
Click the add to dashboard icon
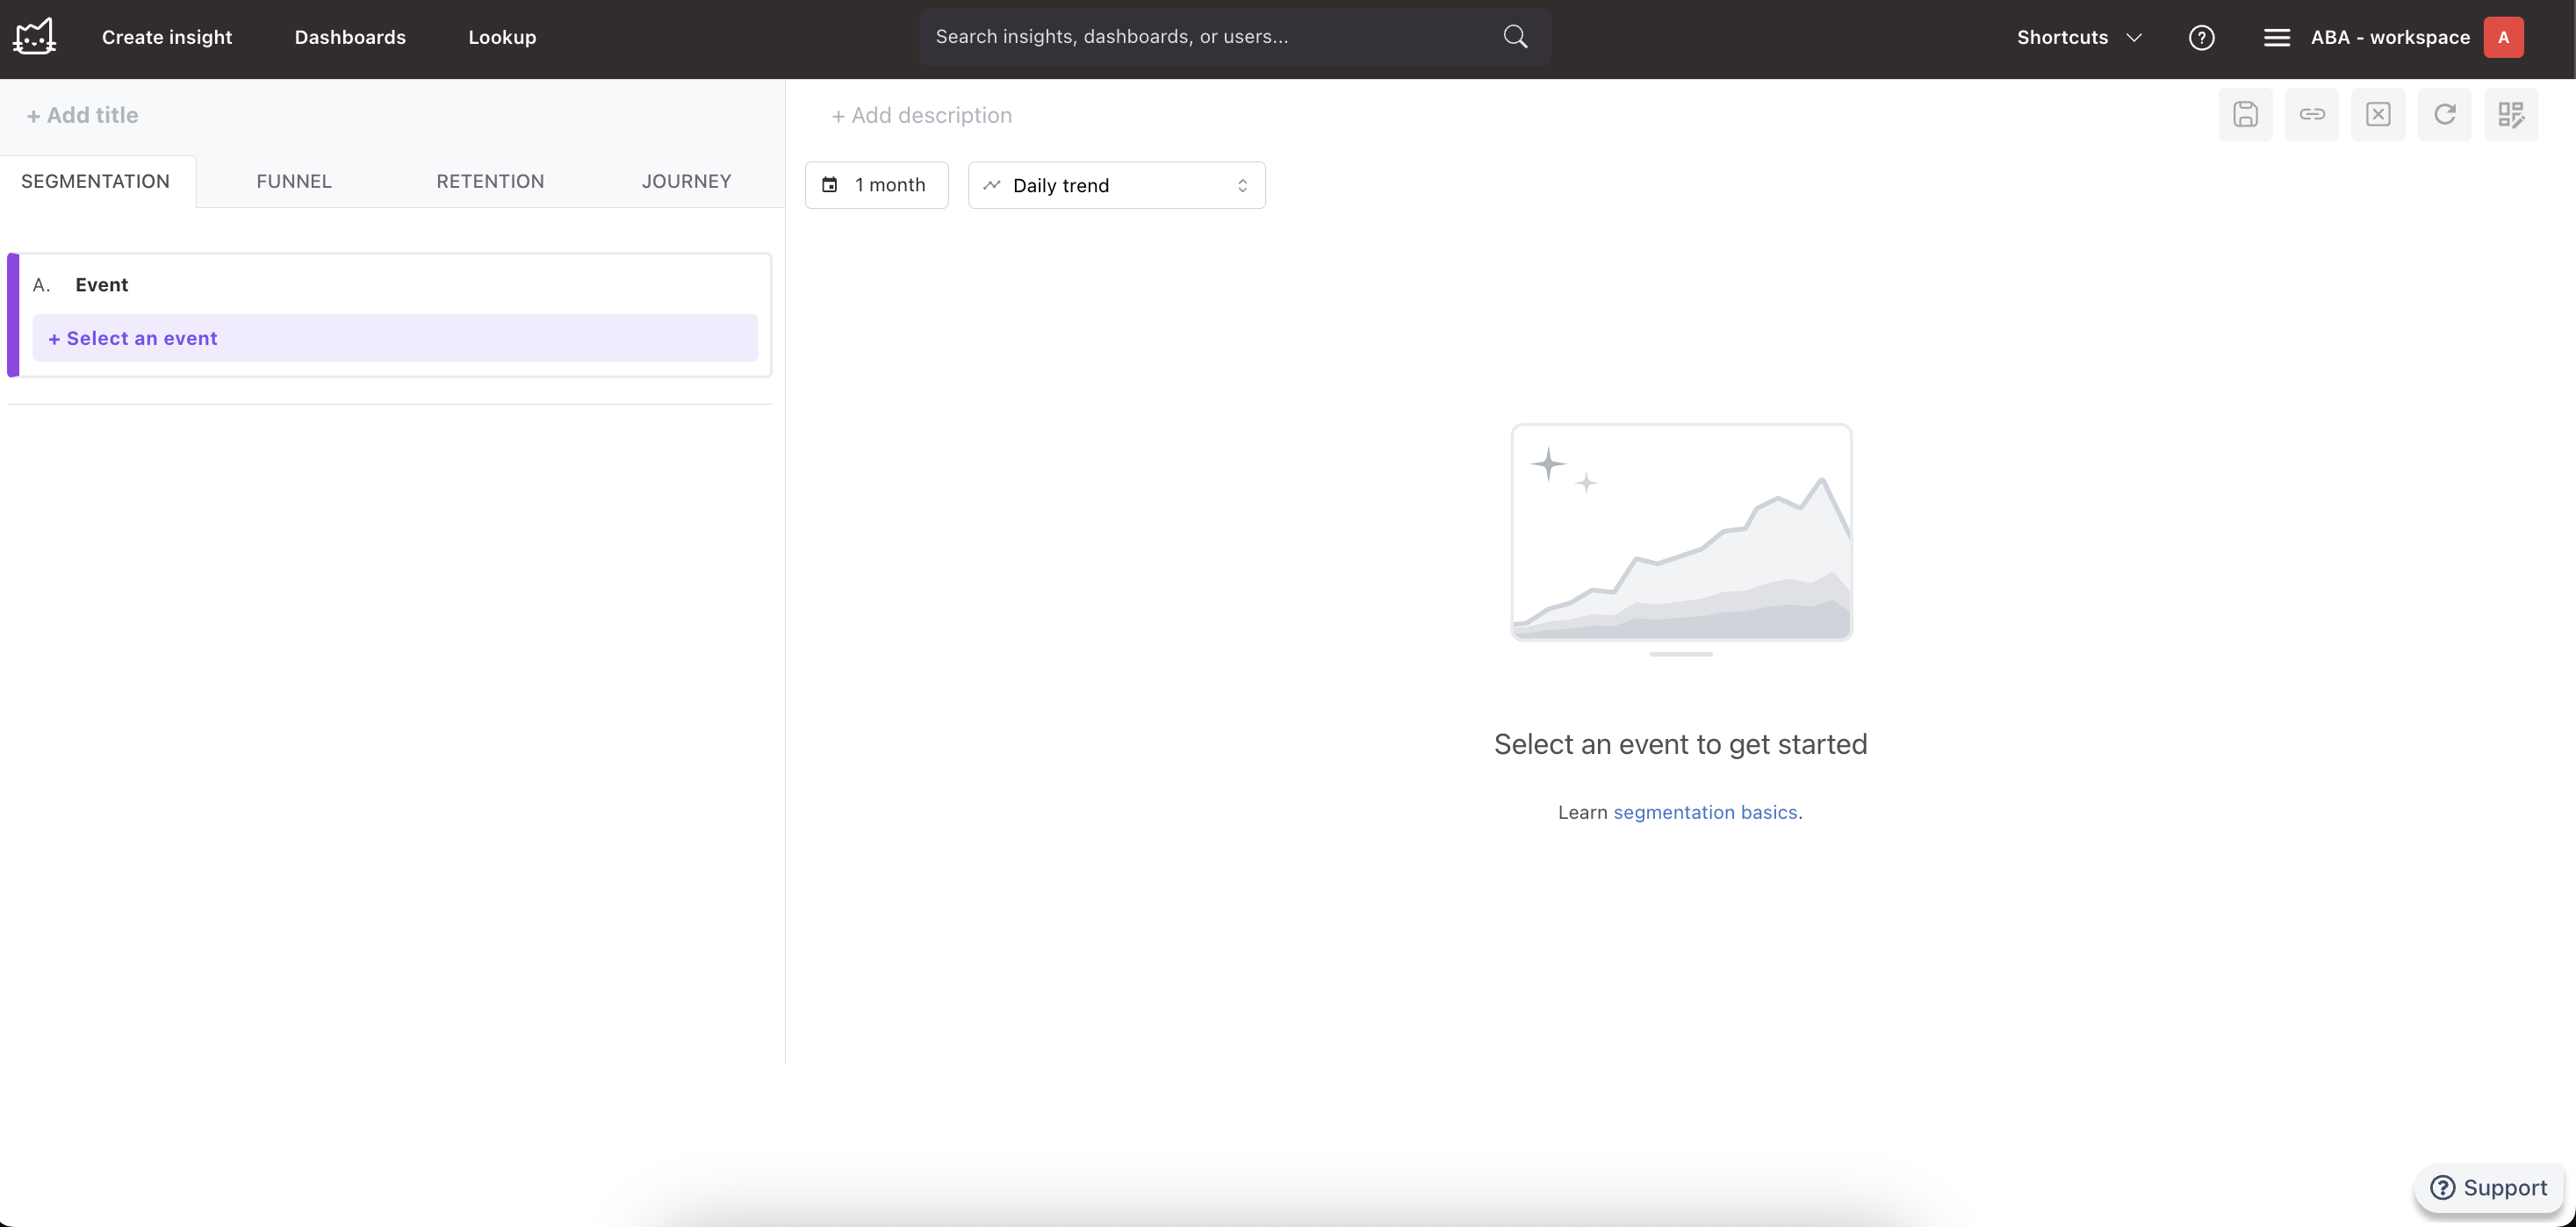point(2510,114)
